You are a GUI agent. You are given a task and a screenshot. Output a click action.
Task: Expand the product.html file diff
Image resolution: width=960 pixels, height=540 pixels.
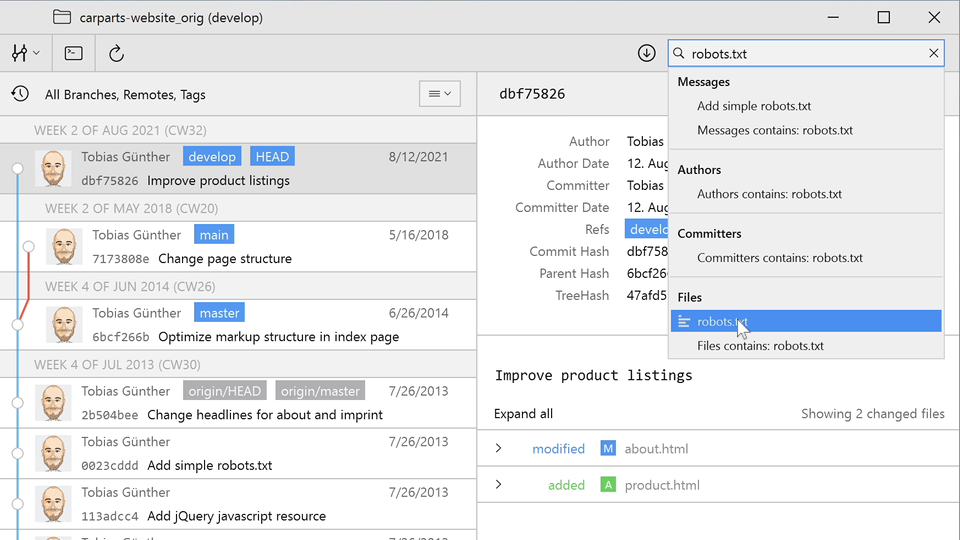499,485
